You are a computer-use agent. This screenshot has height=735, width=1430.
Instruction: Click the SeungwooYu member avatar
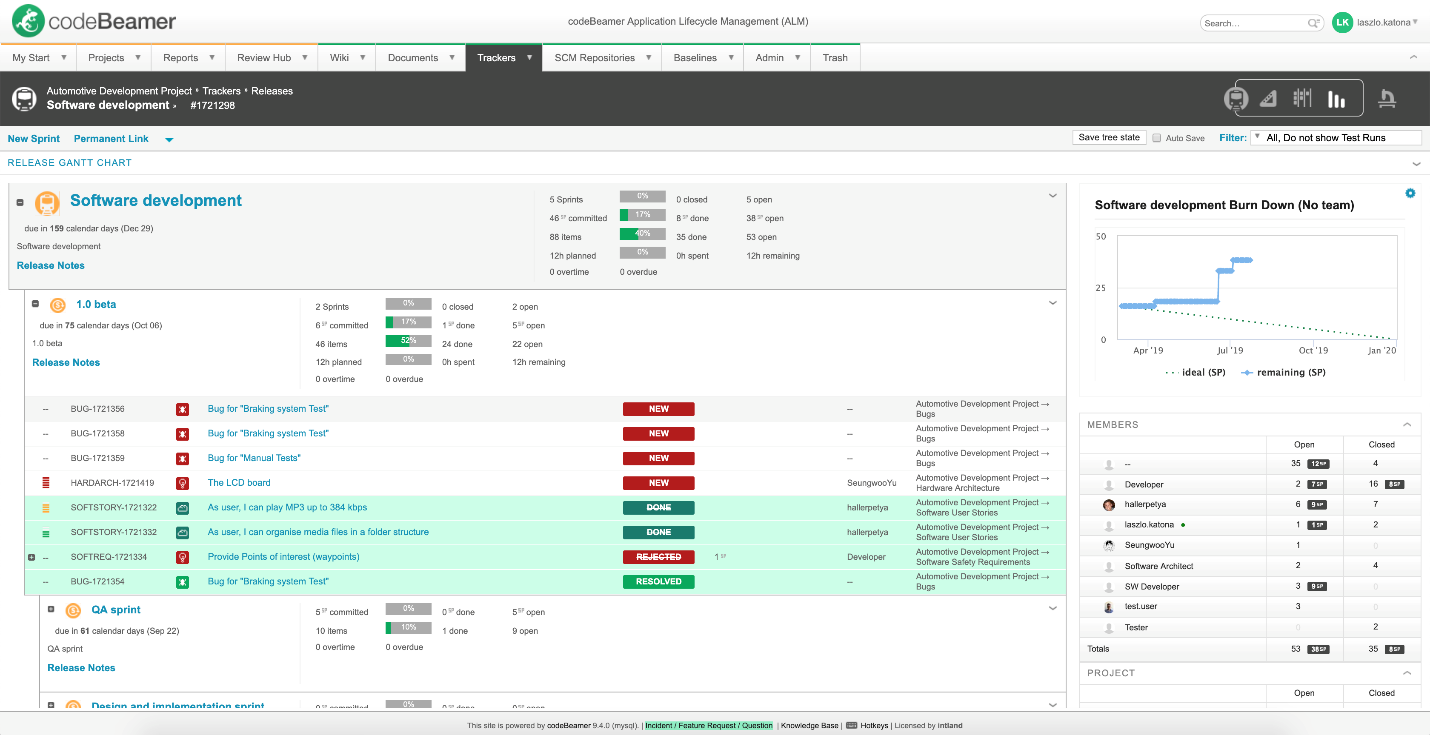1109,546
